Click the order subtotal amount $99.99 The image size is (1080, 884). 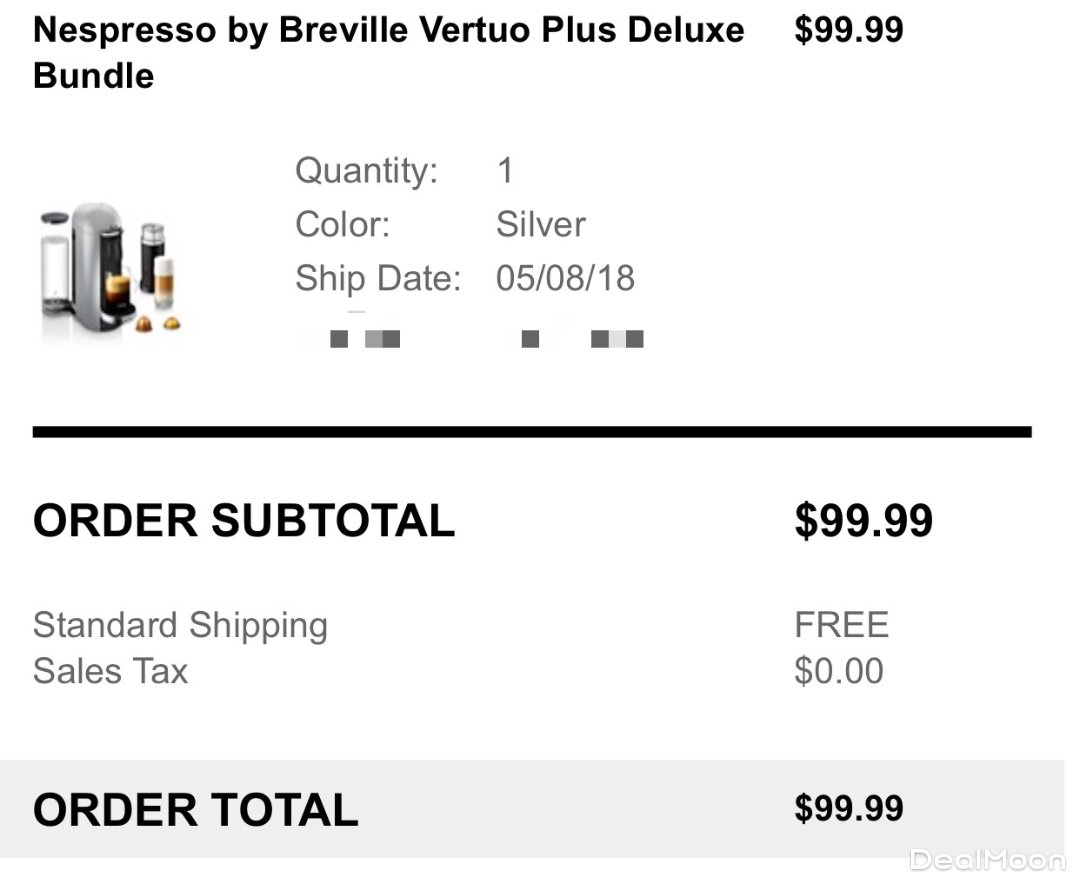tap(863, 521)
